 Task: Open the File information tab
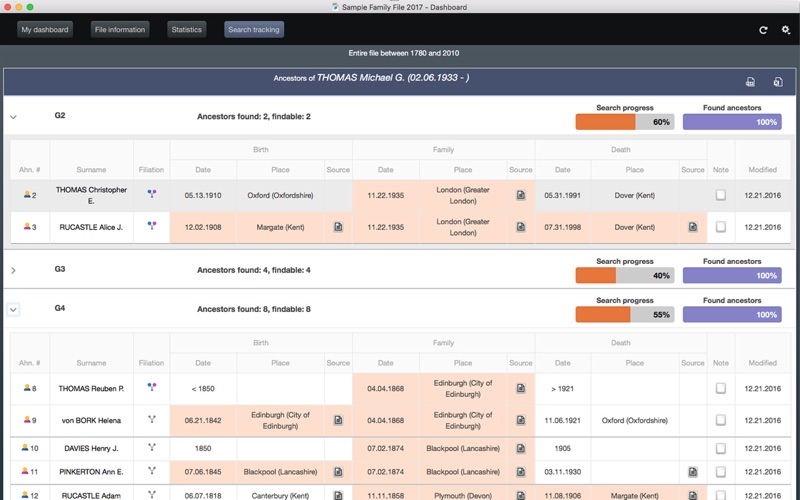(120, 30)
